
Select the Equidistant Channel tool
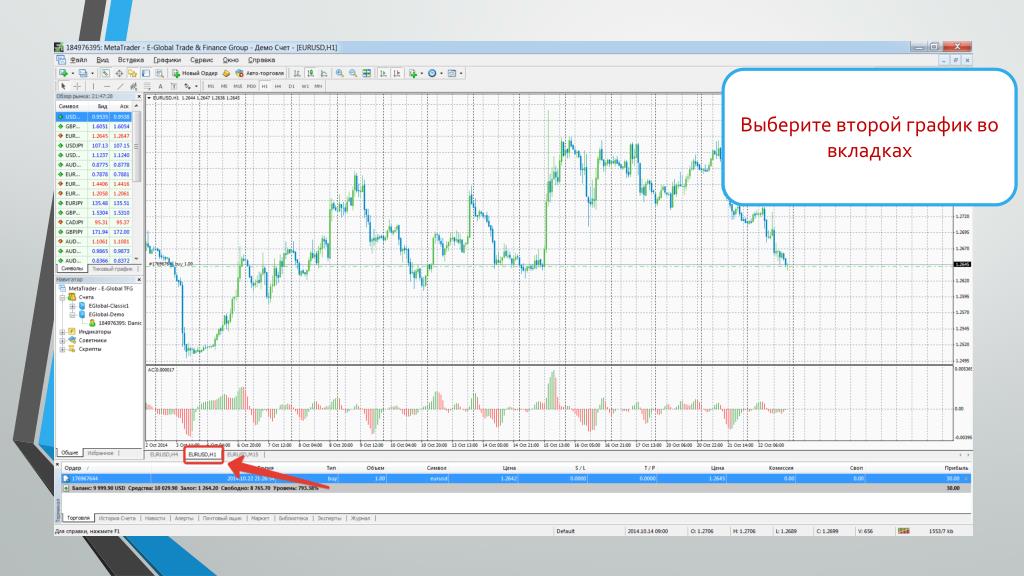point(134,86)
